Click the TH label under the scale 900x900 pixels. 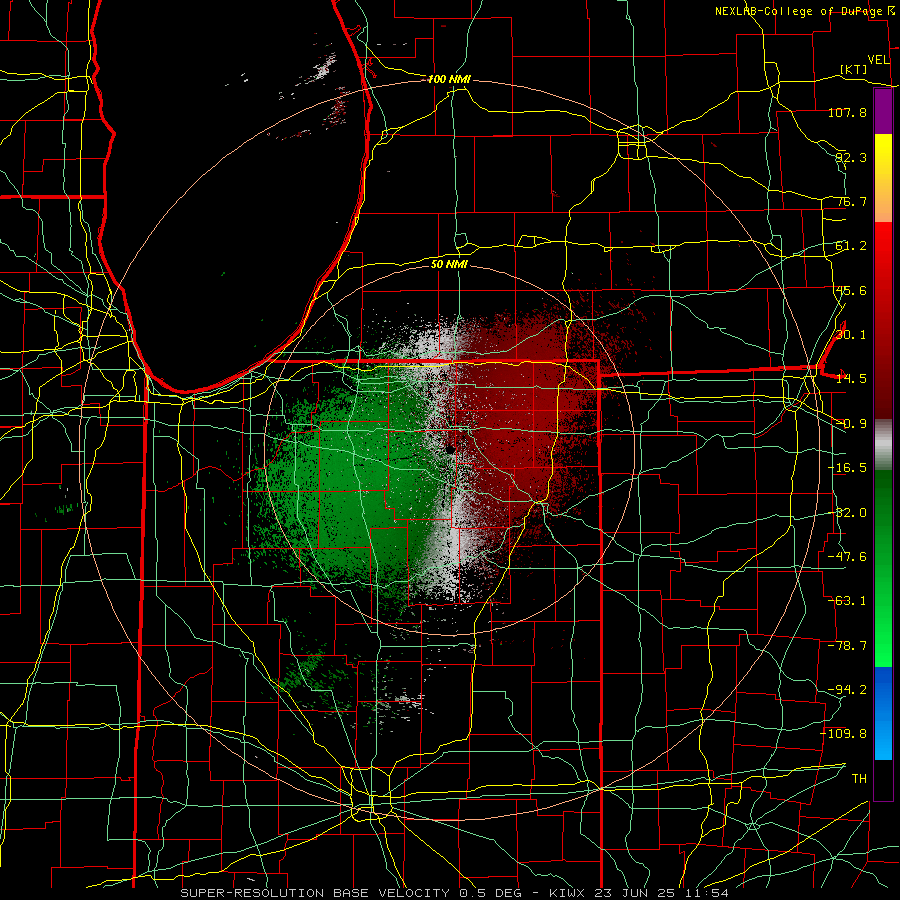click(859, 779)
